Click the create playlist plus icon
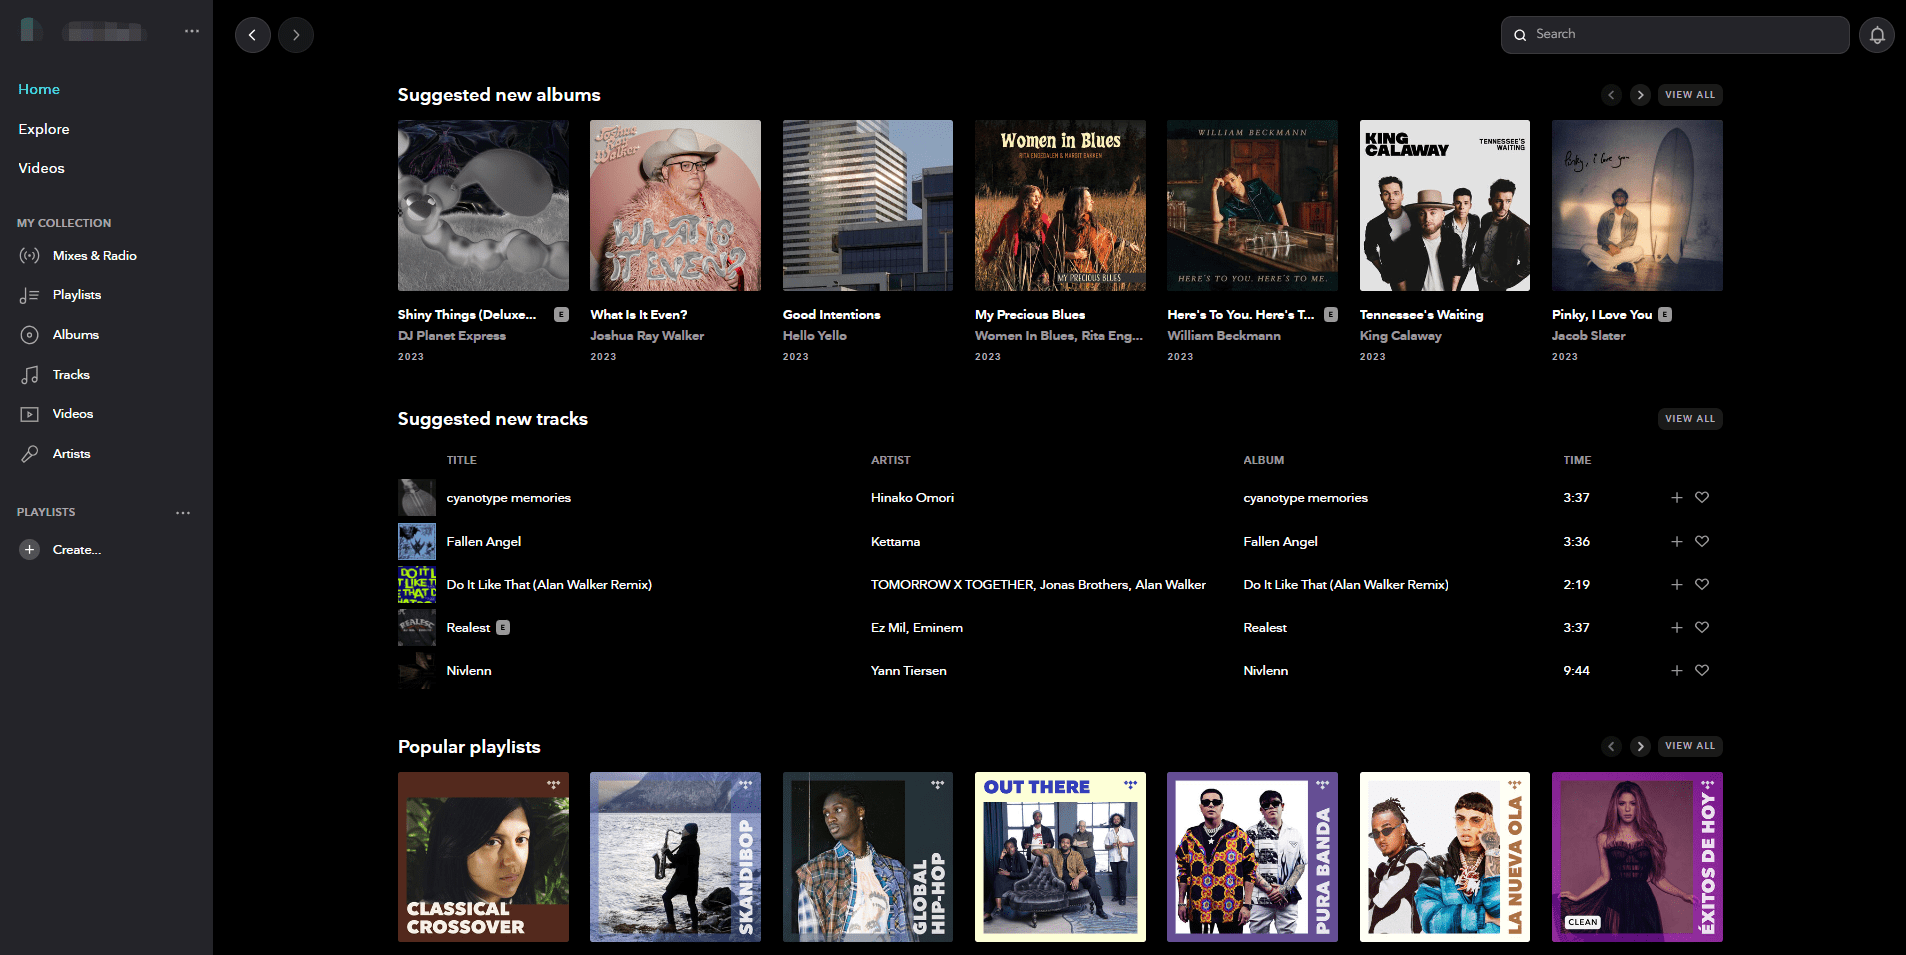Viewport: 1906px width, 955px height. click(x=30, y=550)
